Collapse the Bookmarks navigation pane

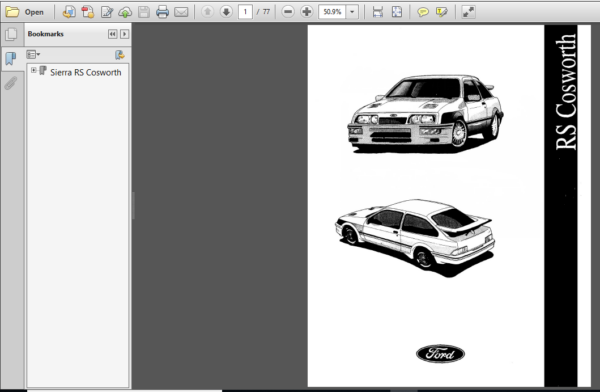pyautogui.click(x=112, y=34)
